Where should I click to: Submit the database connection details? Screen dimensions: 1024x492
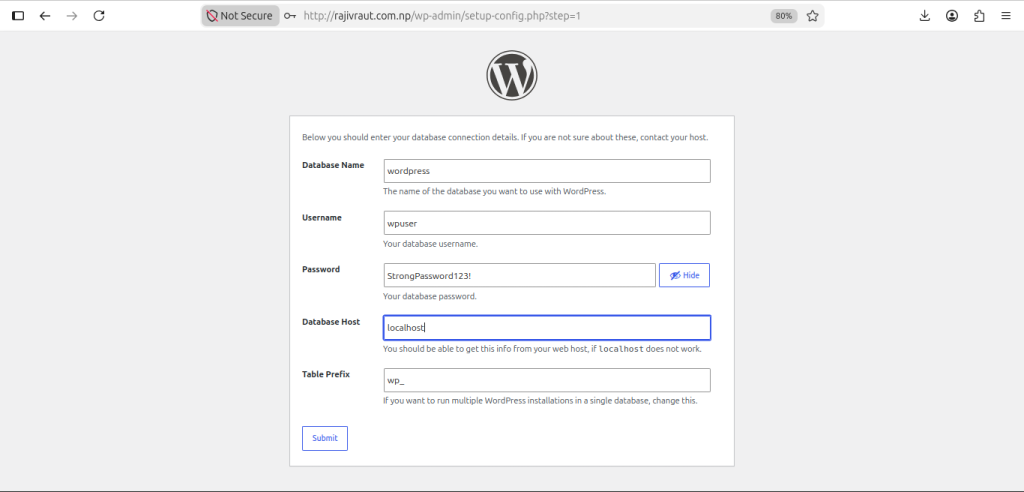[325, 438]
